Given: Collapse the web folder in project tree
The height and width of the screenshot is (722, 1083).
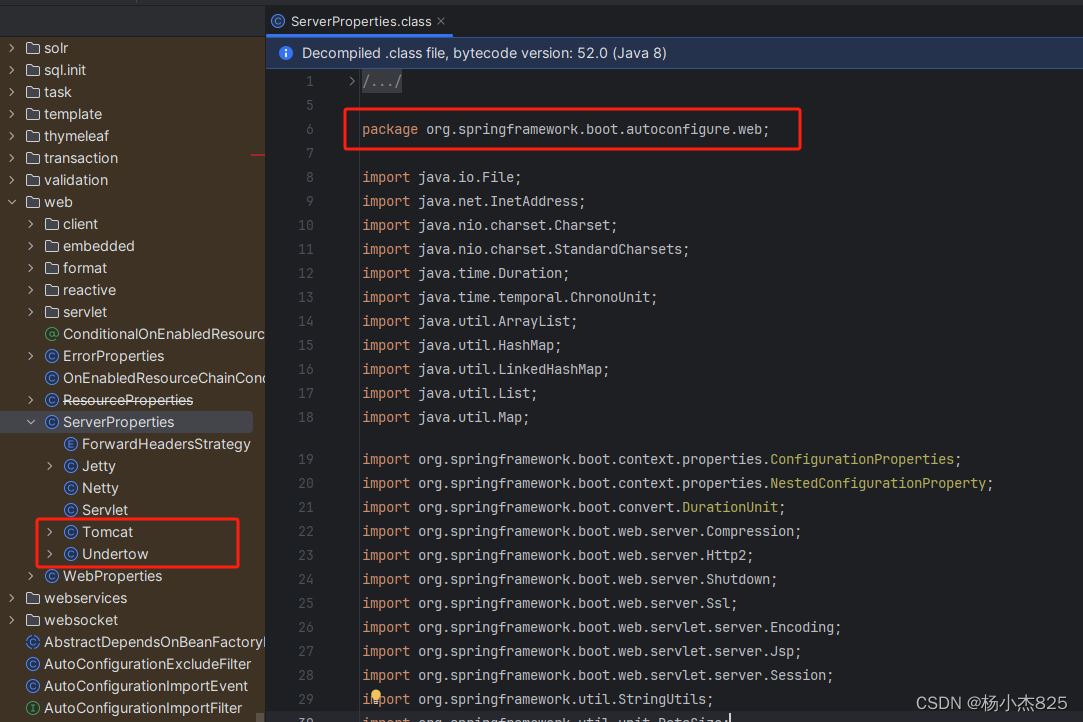Looking at the screenshot, I should [x=12, y=202].
